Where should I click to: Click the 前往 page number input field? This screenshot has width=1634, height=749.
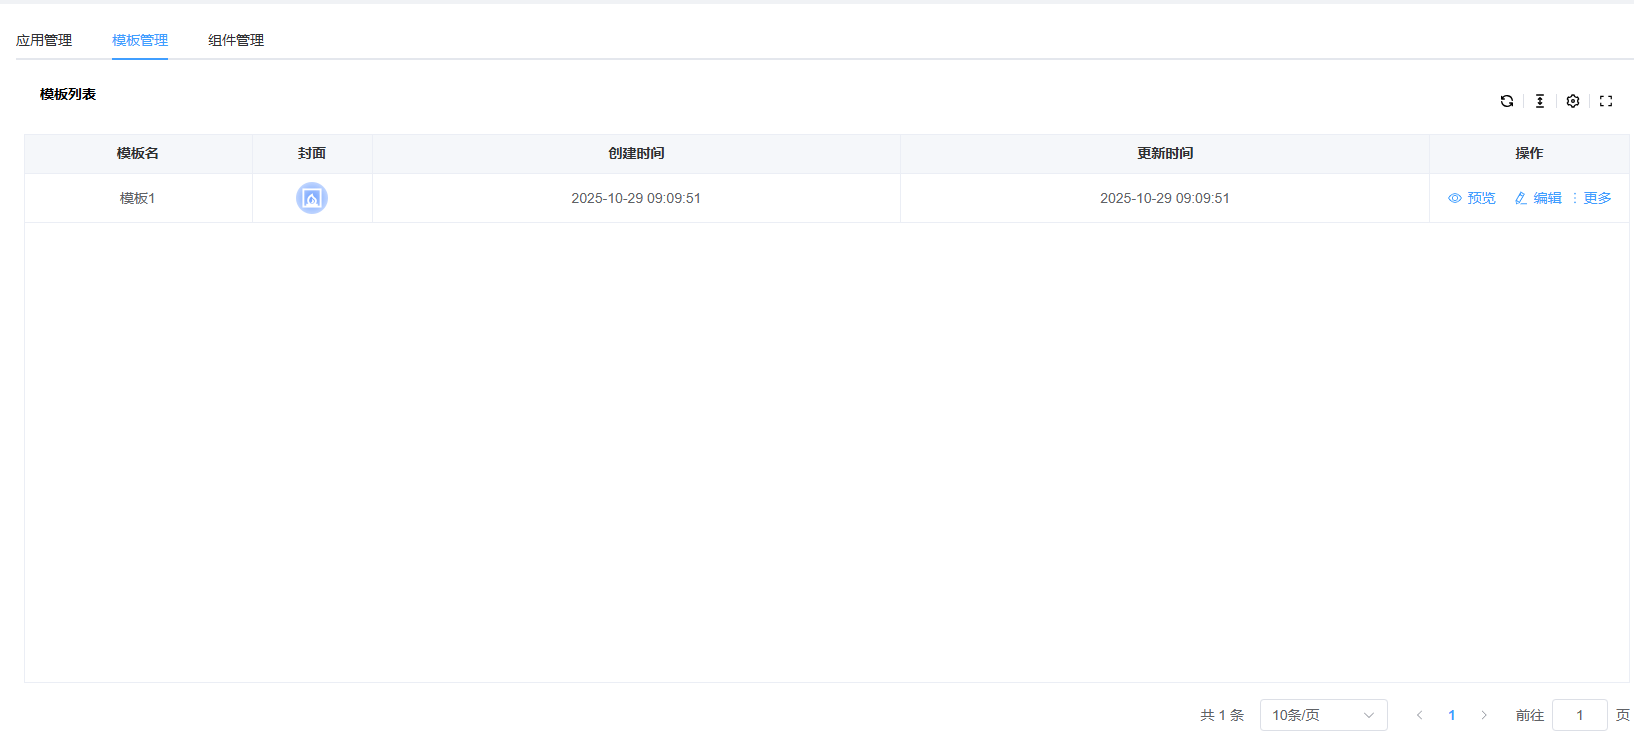[x=1580, y=715]
